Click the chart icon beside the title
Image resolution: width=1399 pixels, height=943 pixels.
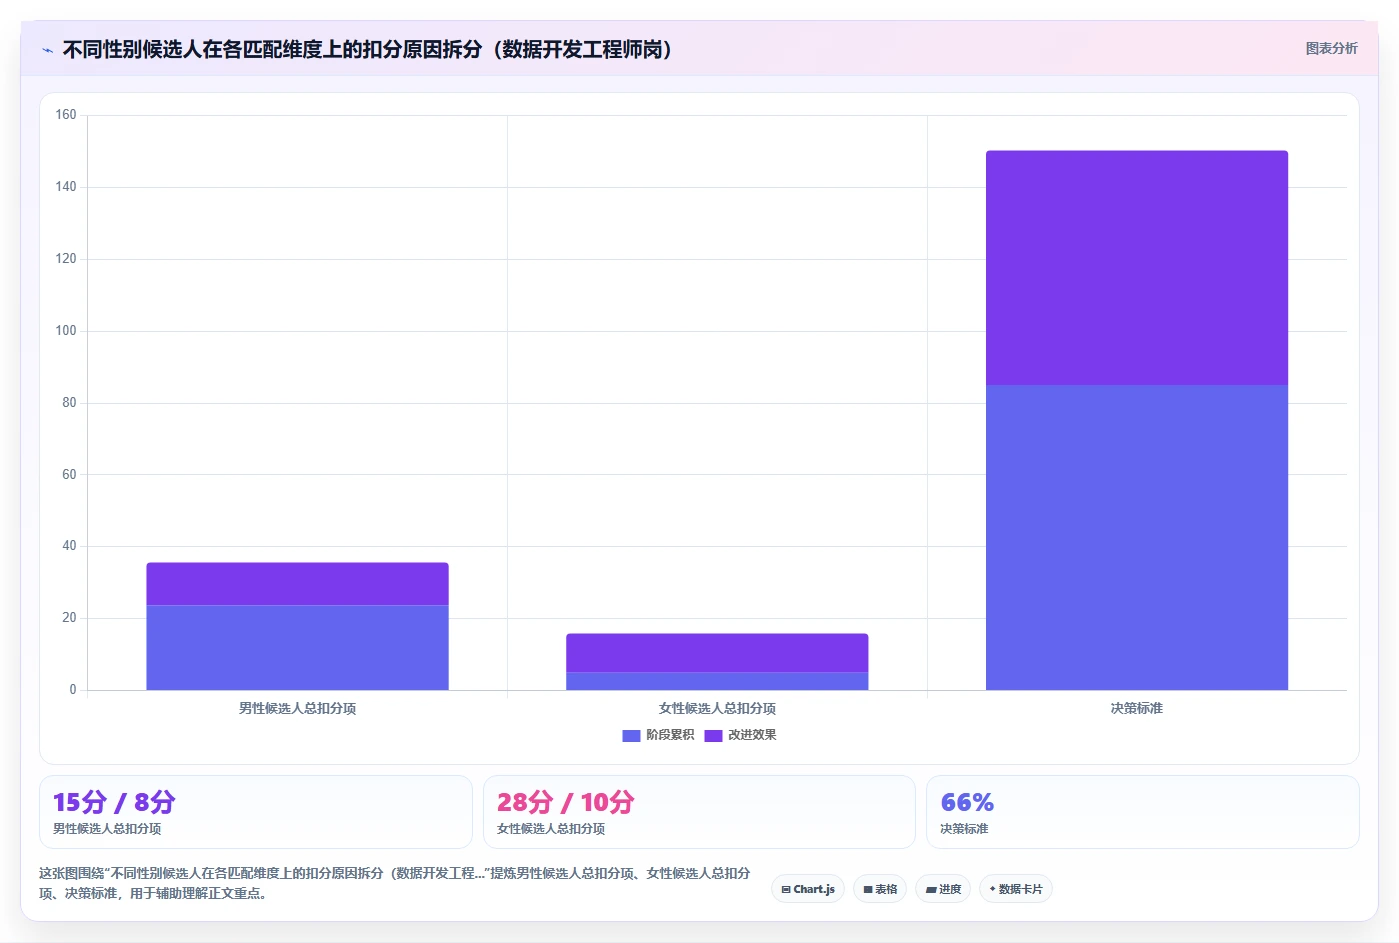click(x=47, y=50)
